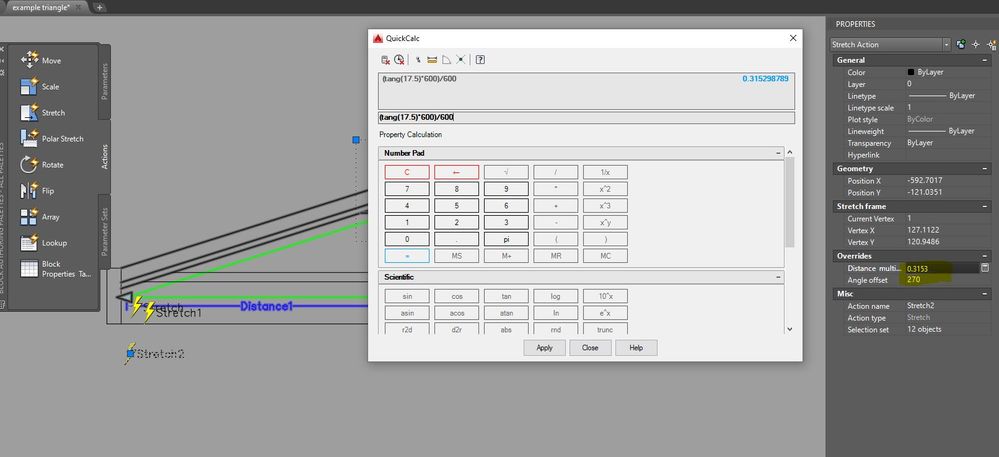Click the Selection set value 12 objects

coord(924,330)
